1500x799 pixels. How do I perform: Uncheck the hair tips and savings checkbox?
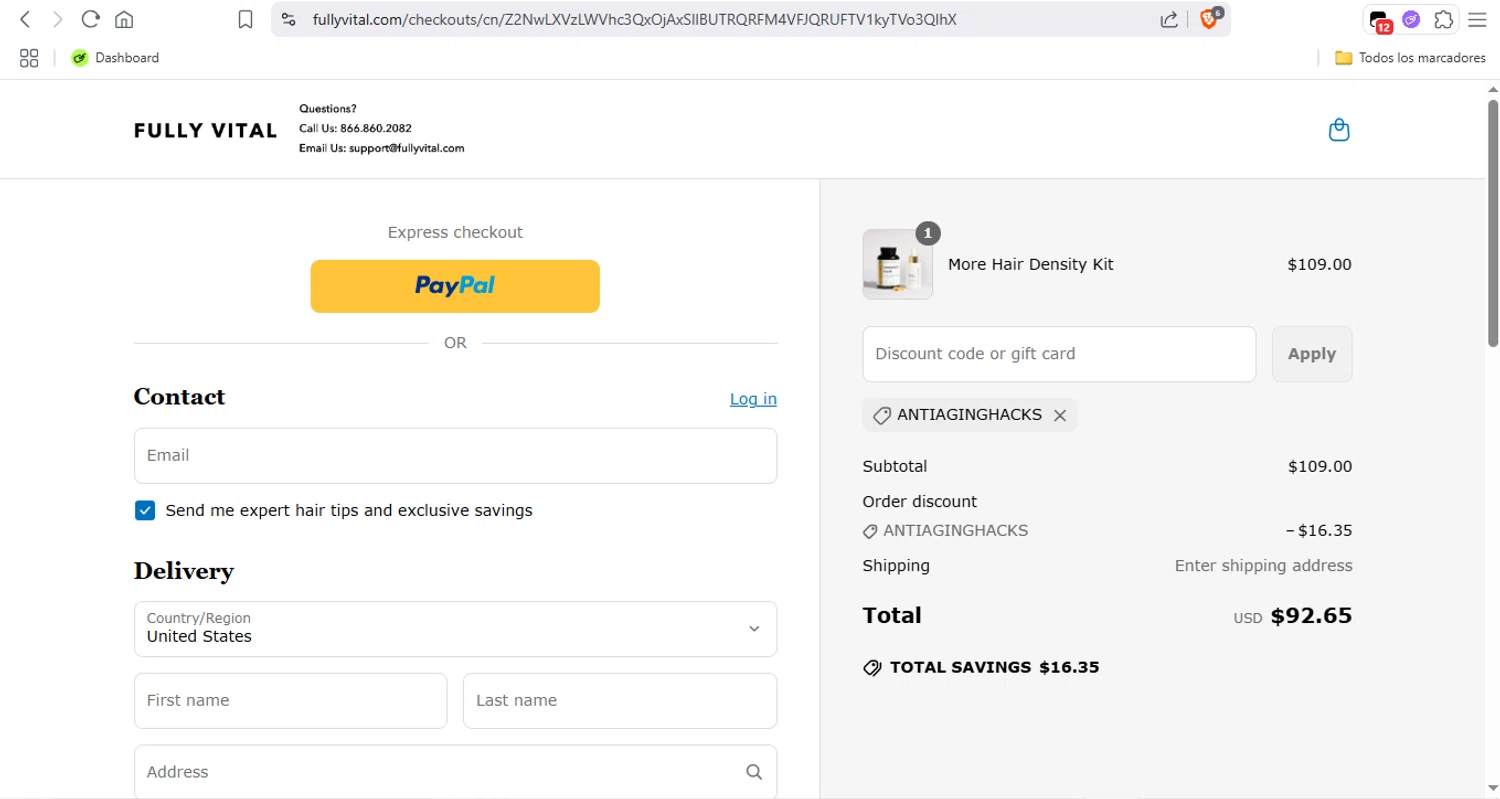pyautogui.click(x=145, y=511)
